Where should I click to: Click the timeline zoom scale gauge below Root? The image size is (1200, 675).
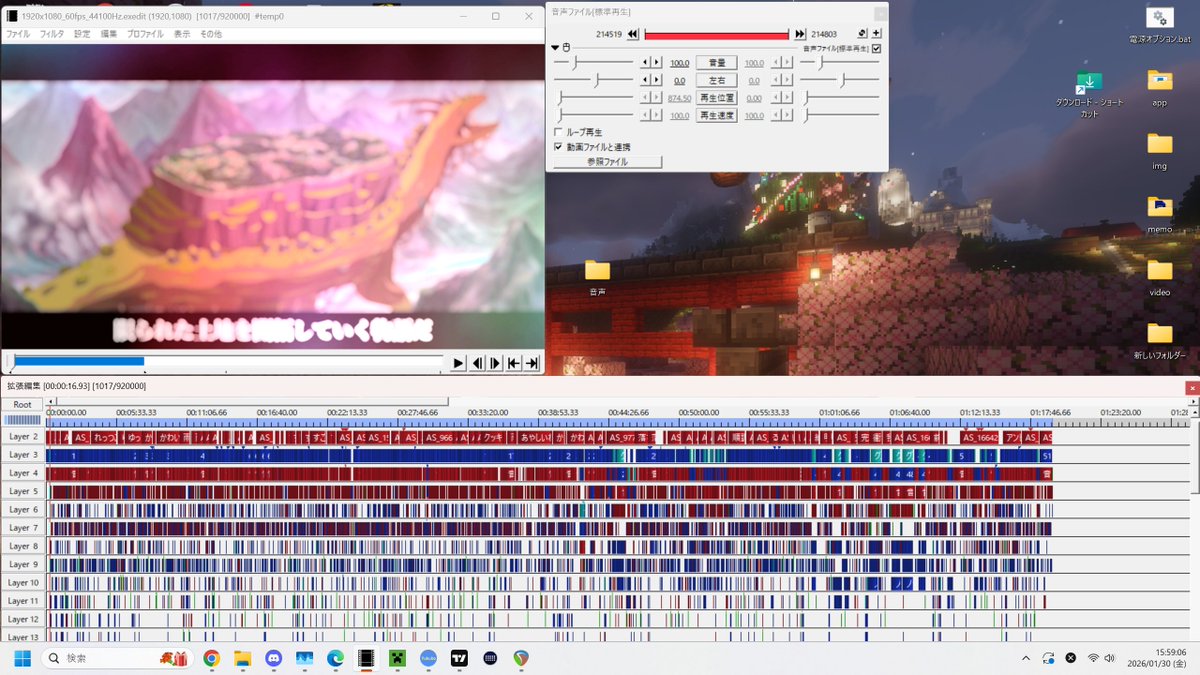click(22, 420)
